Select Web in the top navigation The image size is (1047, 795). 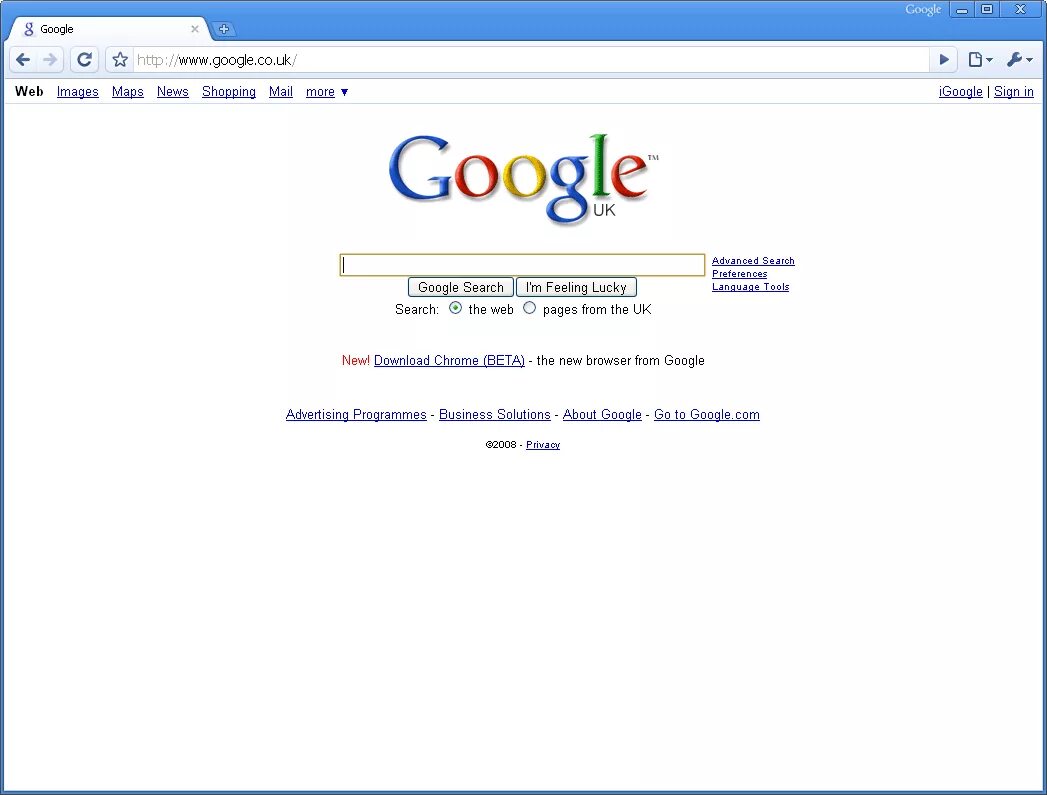click(x=29, y=91)
